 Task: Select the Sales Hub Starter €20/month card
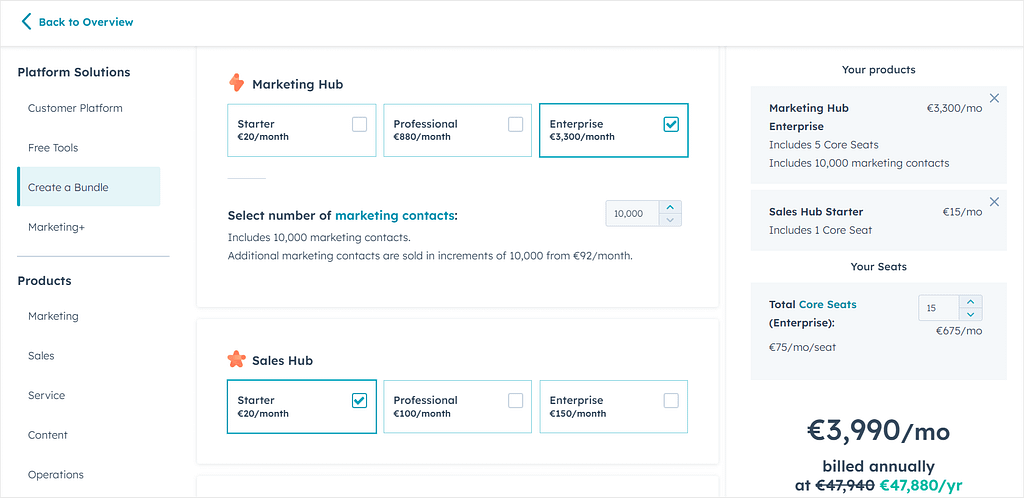pos(302,407)
